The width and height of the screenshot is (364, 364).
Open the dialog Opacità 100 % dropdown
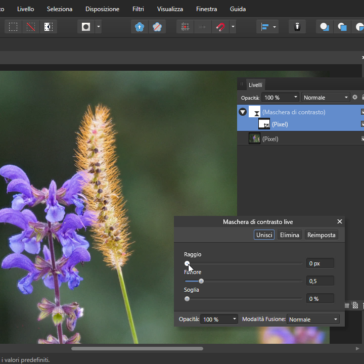pos(219,319)
